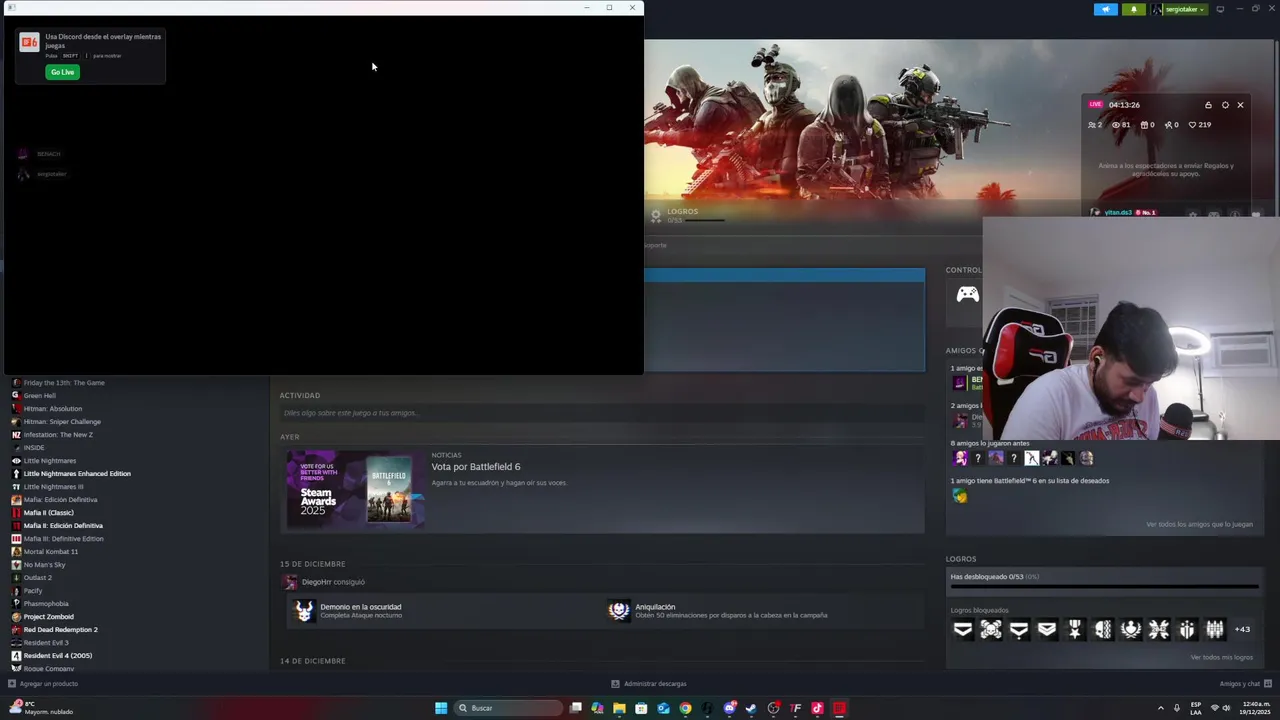
Task: Open 'Ver todos mis logros' link
Action: pyautogui.click(x=1221, y=657)
